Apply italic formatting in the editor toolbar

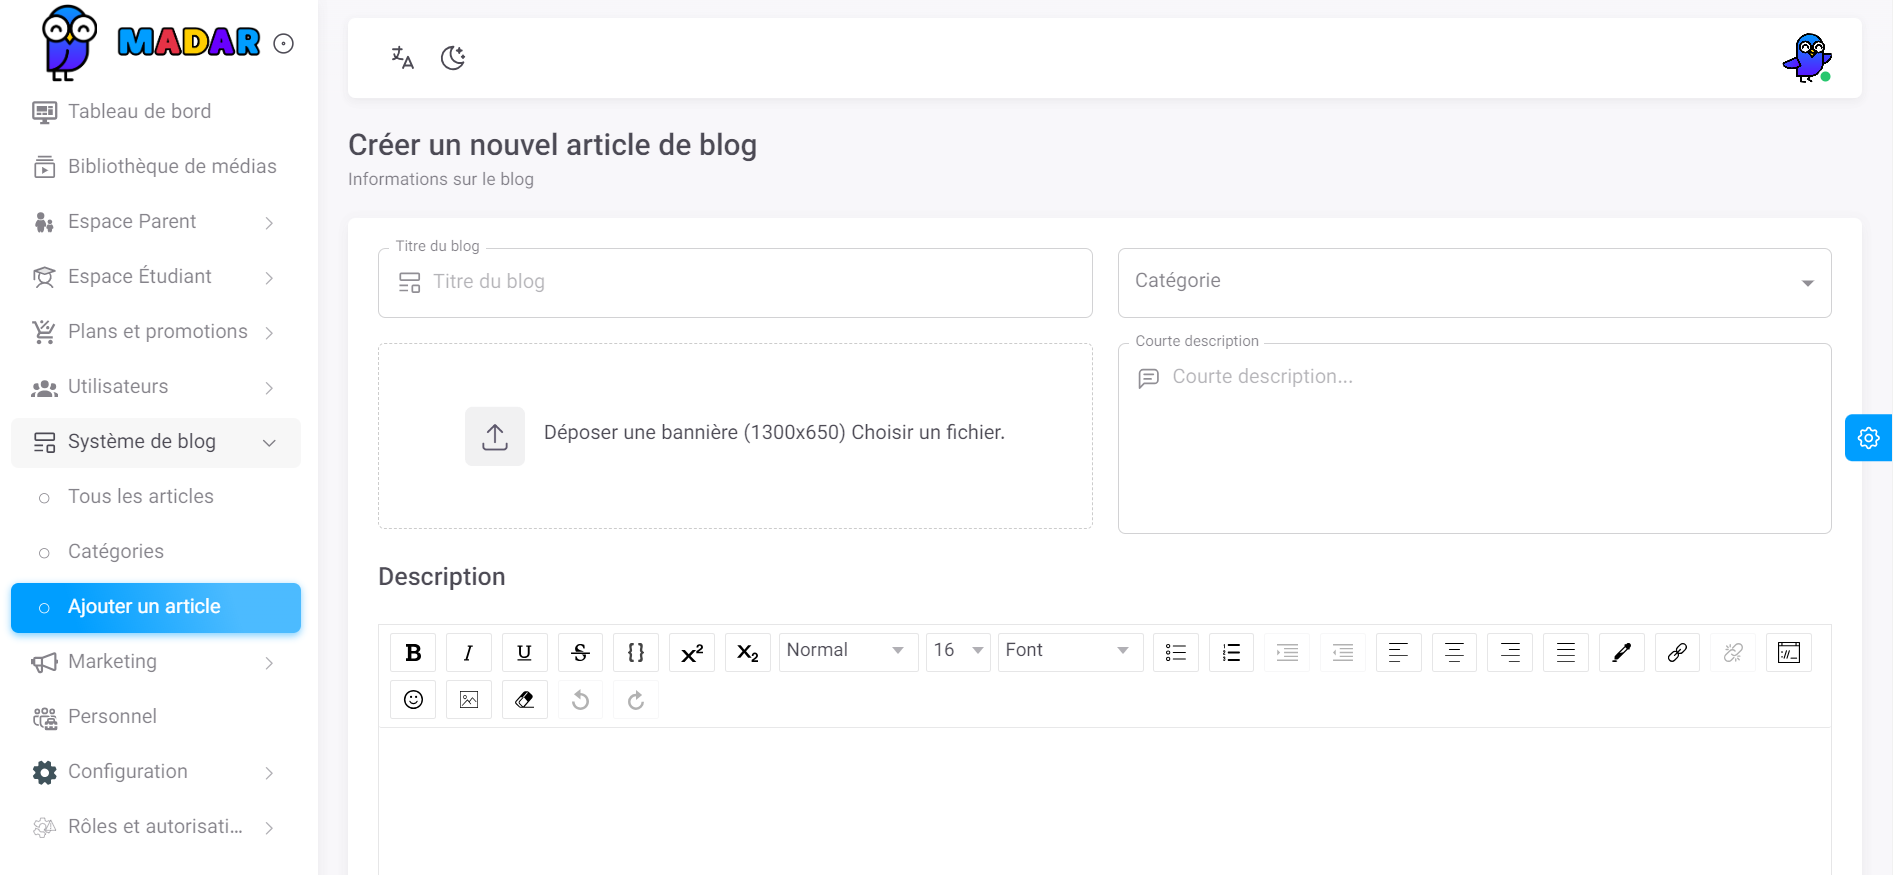pos(468,653)
